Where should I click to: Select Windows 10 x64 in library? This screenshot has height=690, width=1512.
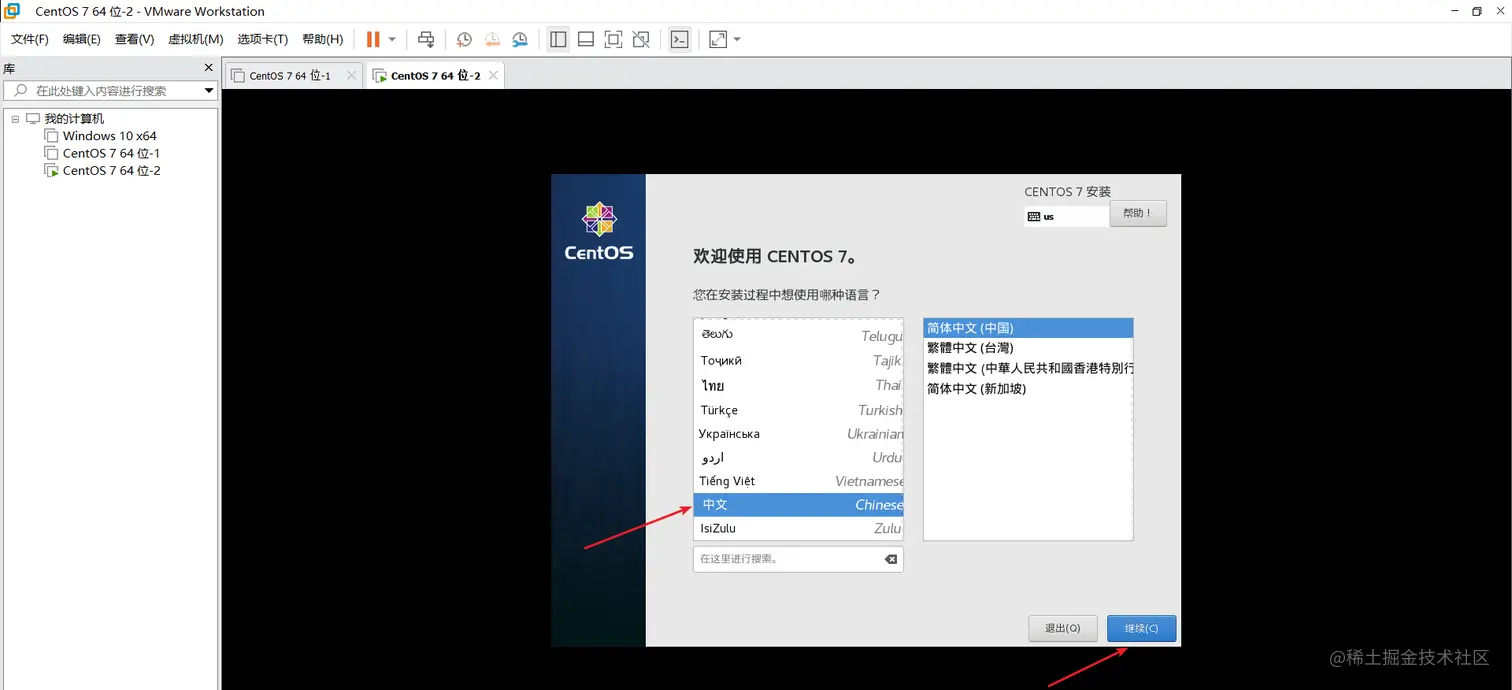click(x=110, y=136)
